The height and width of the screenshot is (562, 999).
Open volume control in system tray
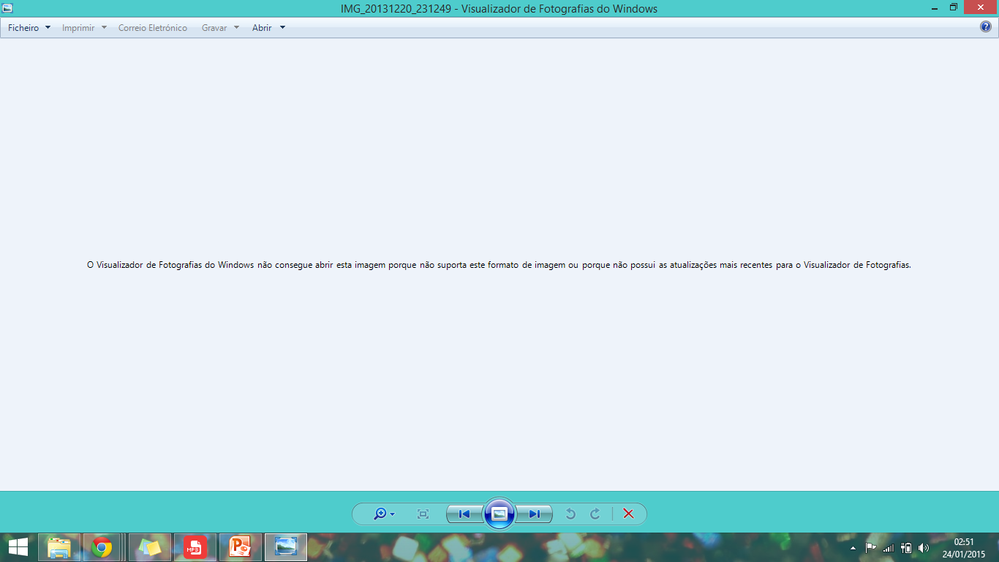pyautogui.click(x=923, y=548)
